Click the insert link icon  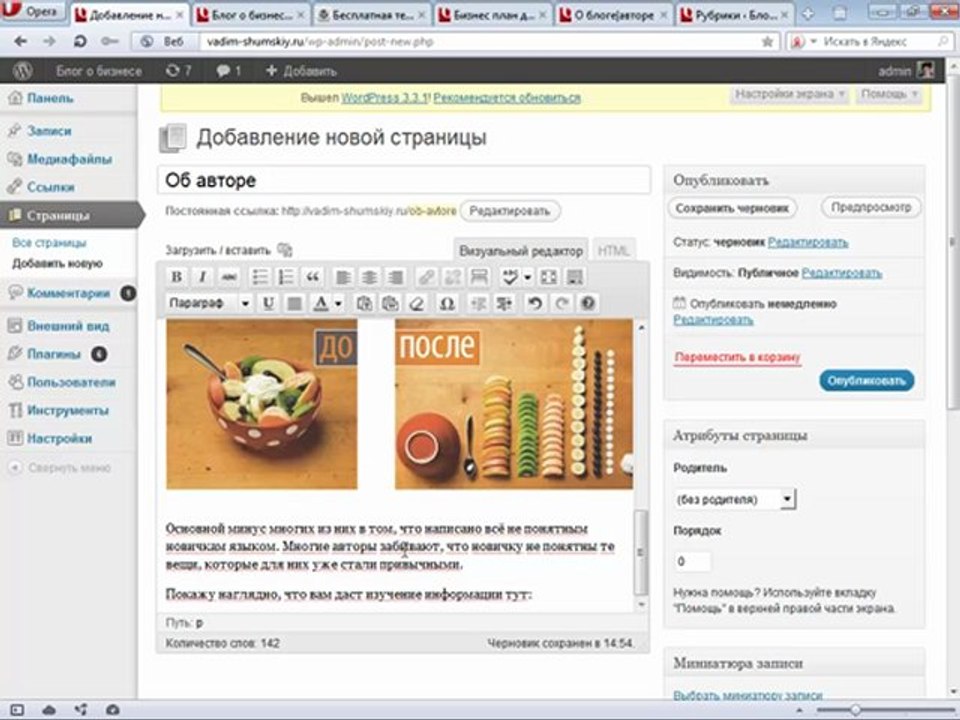(426, 277)
